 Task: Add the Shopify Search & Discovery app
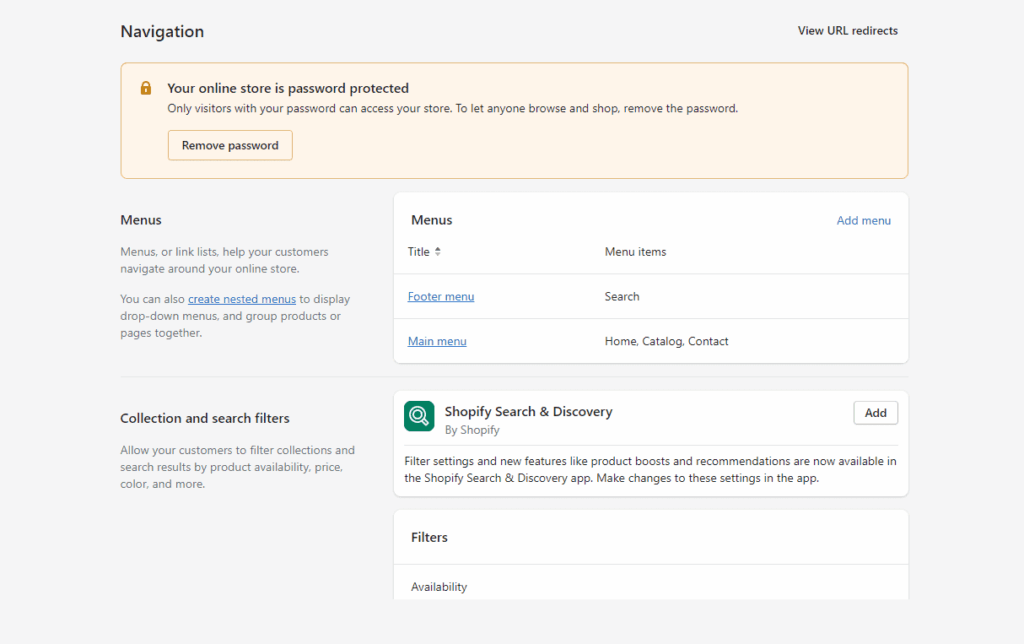[875, 413]
